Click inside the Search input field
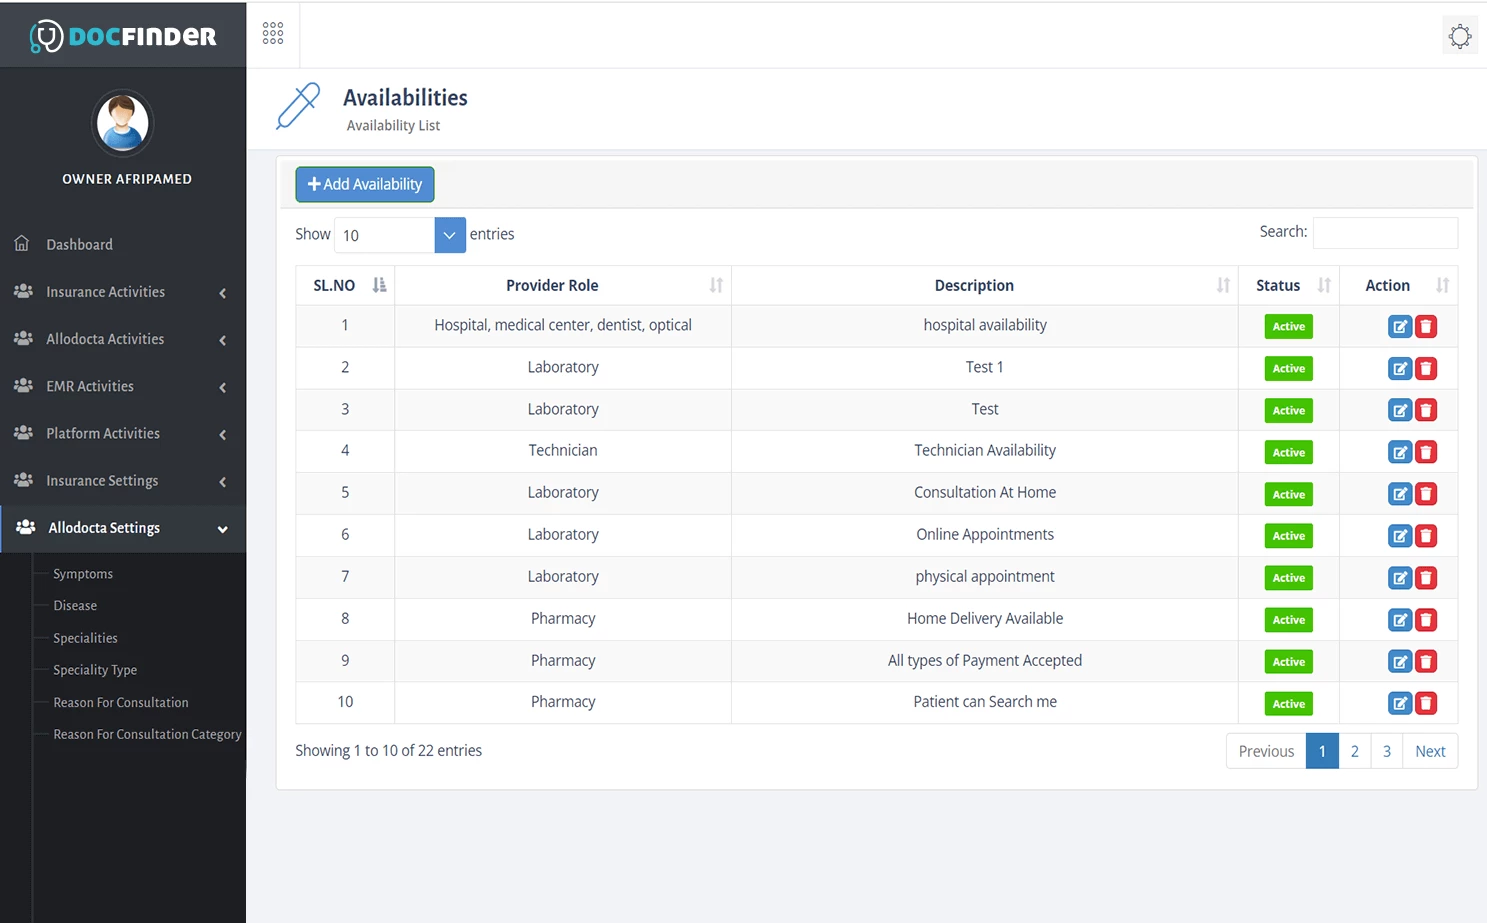The height and width of the screenshot is (923, 1487). [x=1385, y=232]
